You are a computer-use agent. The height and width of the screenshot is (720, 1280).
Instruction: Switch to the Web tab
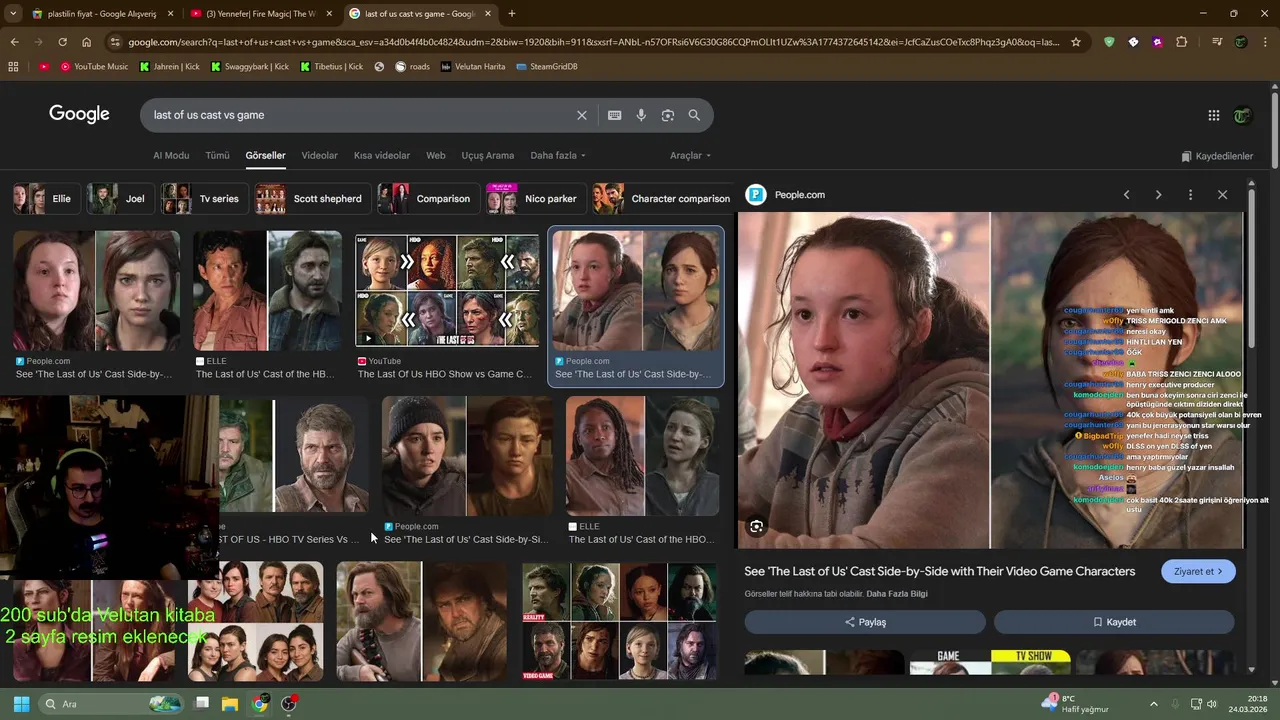pos(436,156)
